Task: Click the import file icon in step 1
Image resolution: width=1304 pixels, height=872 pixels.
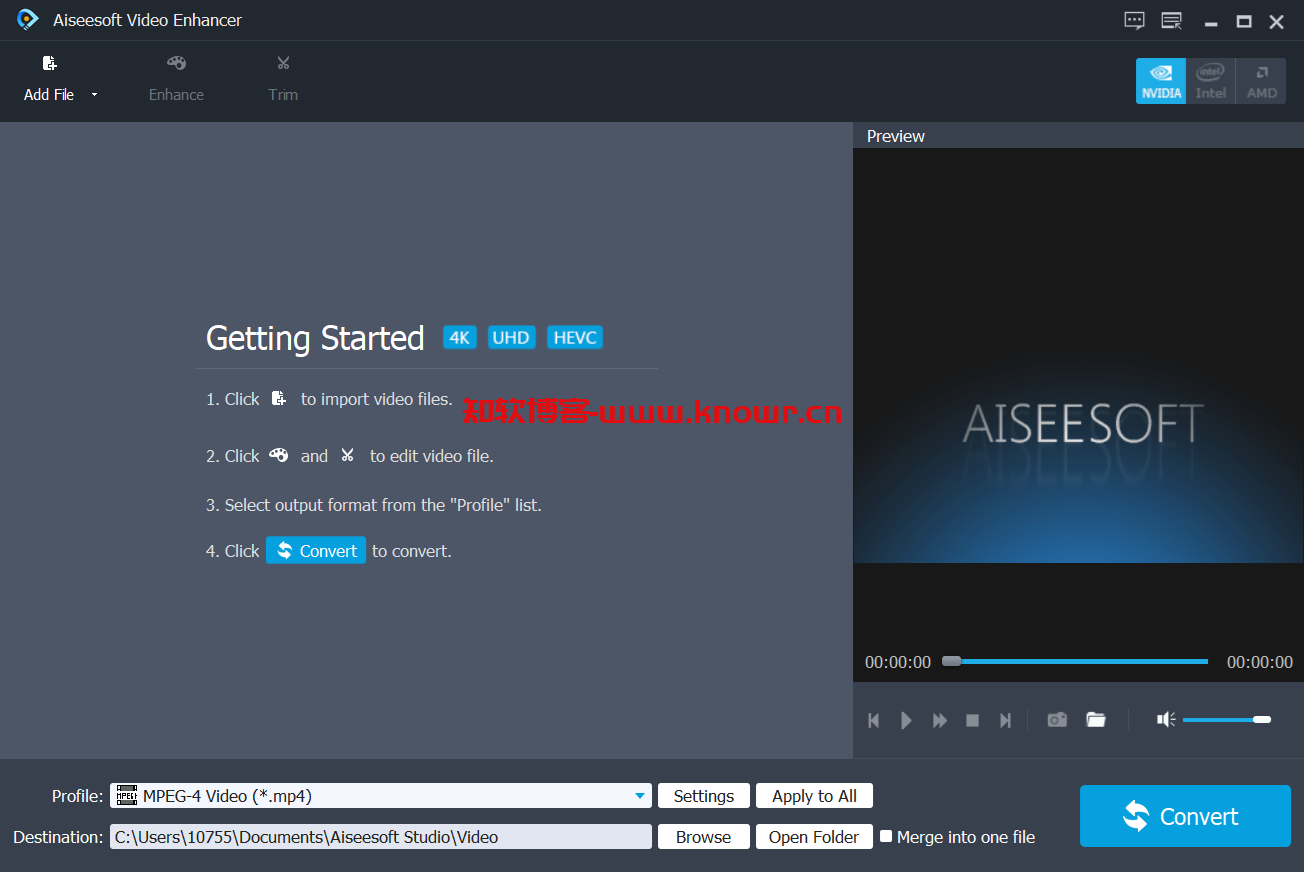Action: coord(279,398)
